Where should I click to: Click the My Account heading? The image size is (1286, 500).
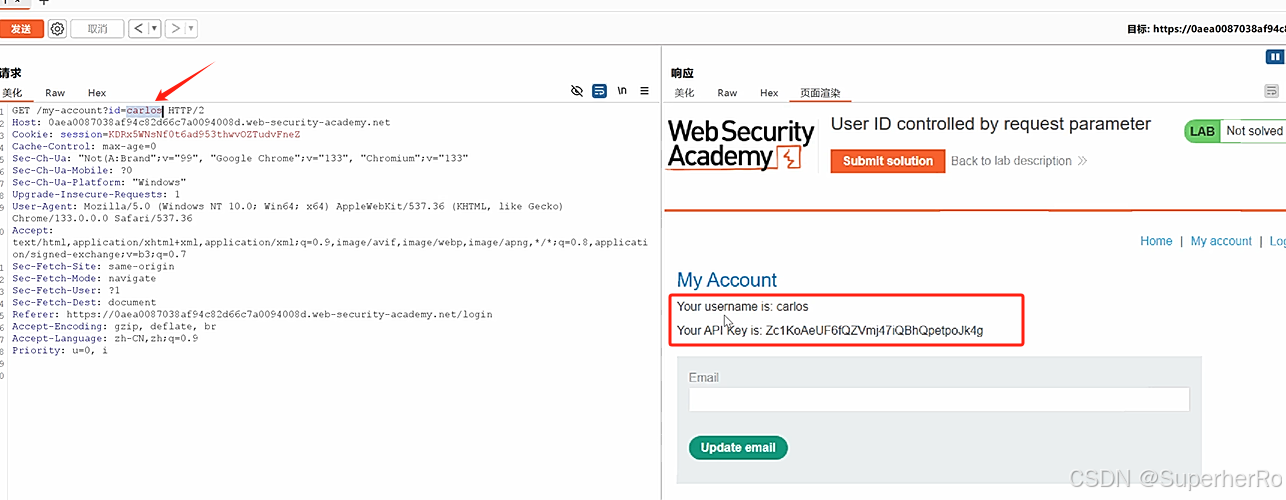click(727, 280)
